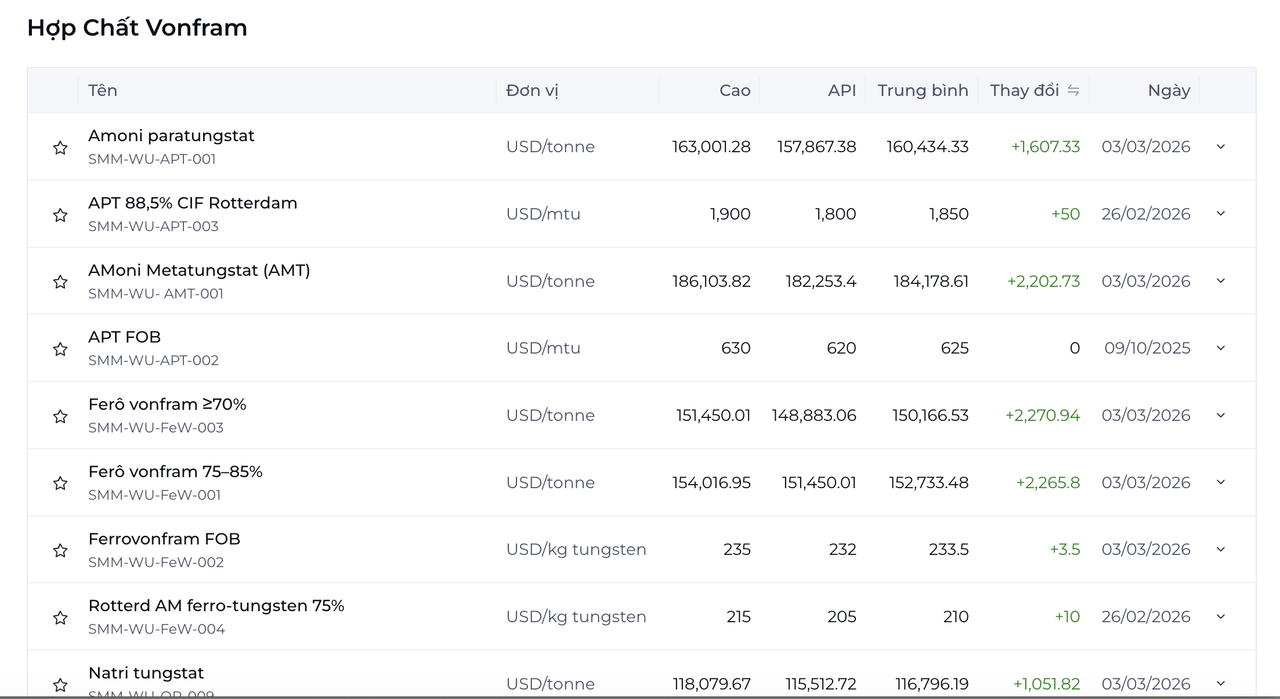Mark APT FOB as favorite
Viewport: 1280px width, 699px height.
coord(60,349)
